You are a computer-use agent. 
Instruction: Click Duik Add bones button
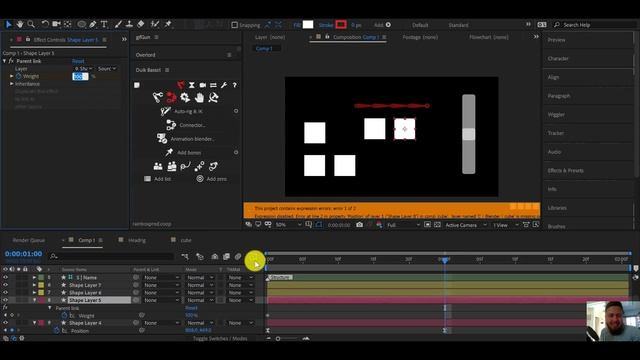183,153
